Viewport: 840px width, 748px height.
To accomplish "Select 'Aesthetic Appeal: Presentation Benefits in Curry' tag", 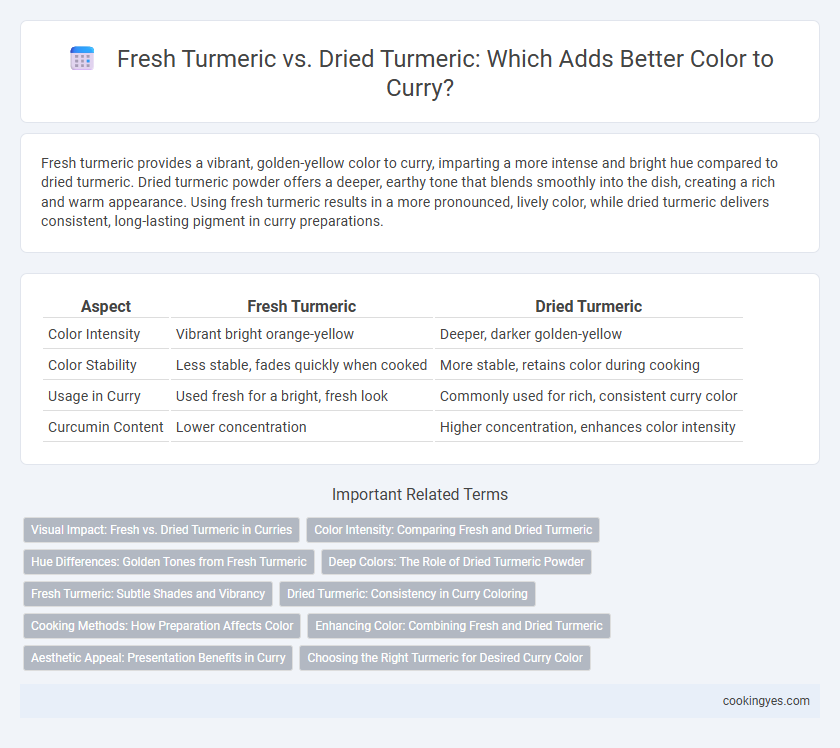I will (x=158, y=658).
